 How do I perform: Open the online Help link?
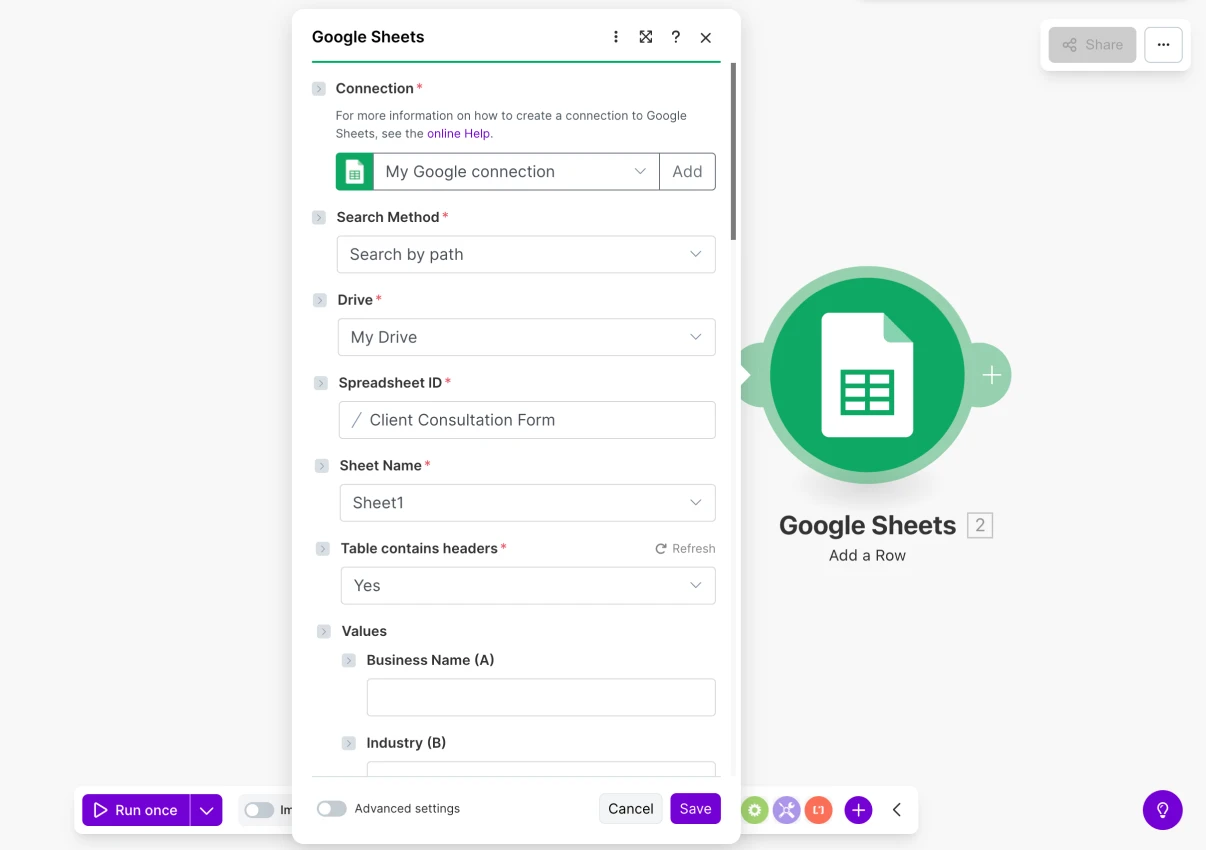coord(458,133)
